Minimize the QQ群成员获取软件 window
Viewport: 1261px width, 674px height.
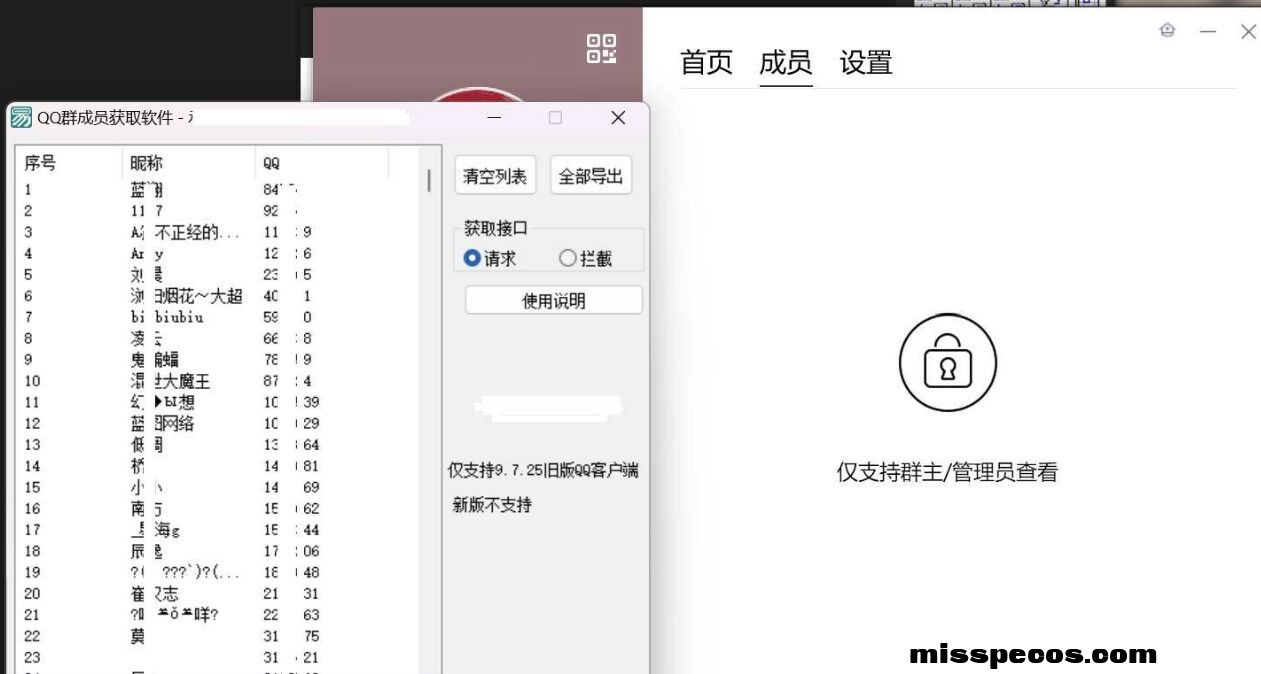click(495, 118)
